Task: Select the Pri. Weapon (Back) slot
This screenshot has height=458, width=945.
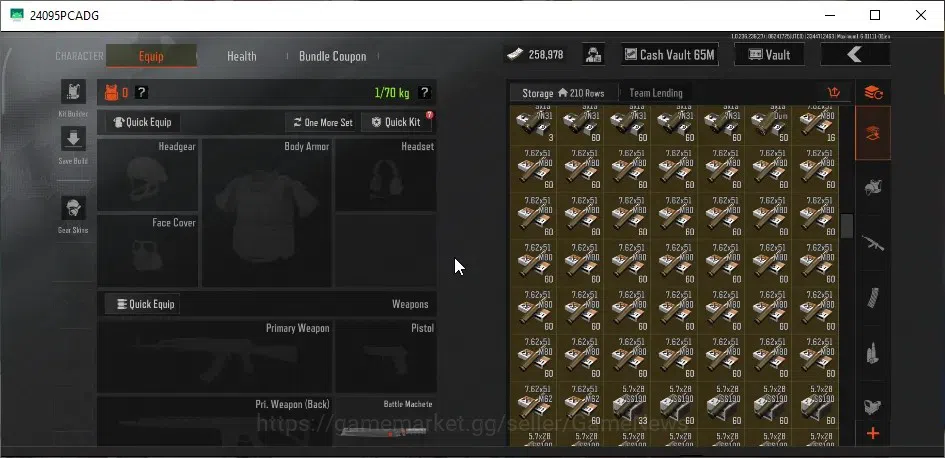Action: pyautogui.click(x=215, y=421)
